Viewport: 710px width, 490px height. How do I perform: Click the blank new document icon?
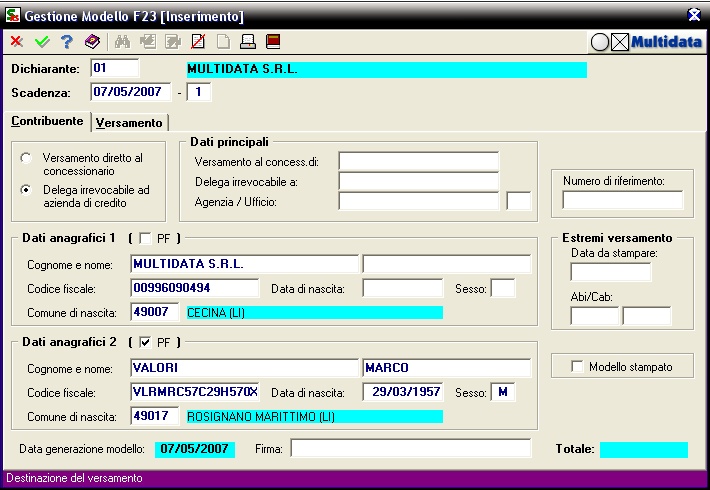223,42
